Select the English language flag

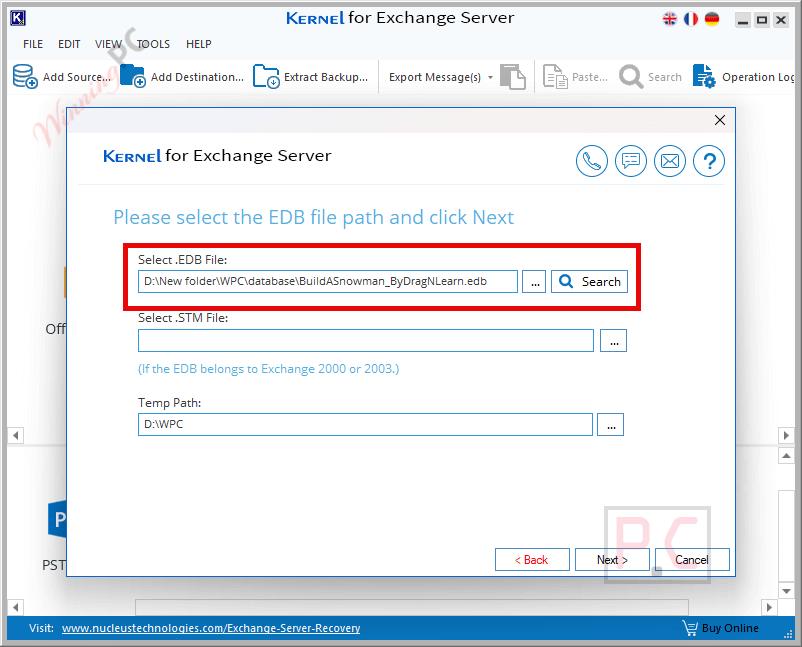(x=670, y=19)
